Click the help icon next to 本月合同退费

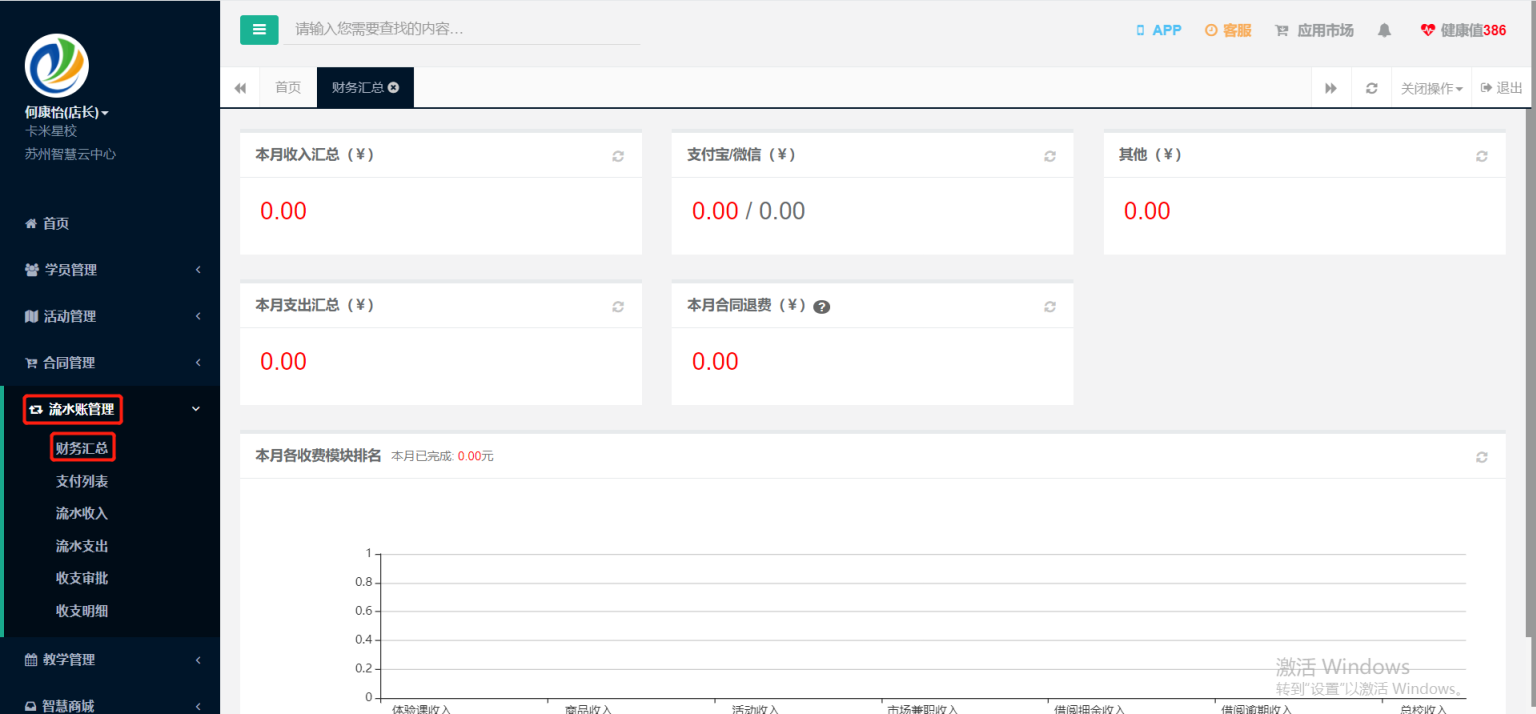[822, 307]
